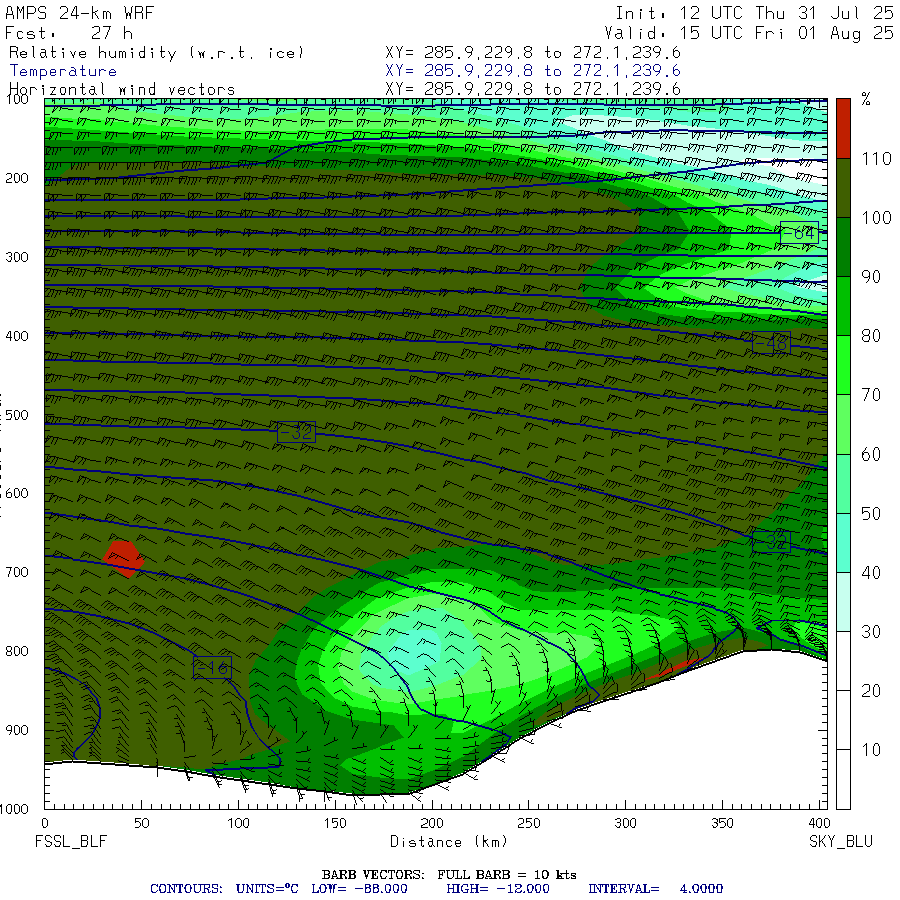Click the '30' colorbar value label
900x900 pixels.
pos(871,631)
